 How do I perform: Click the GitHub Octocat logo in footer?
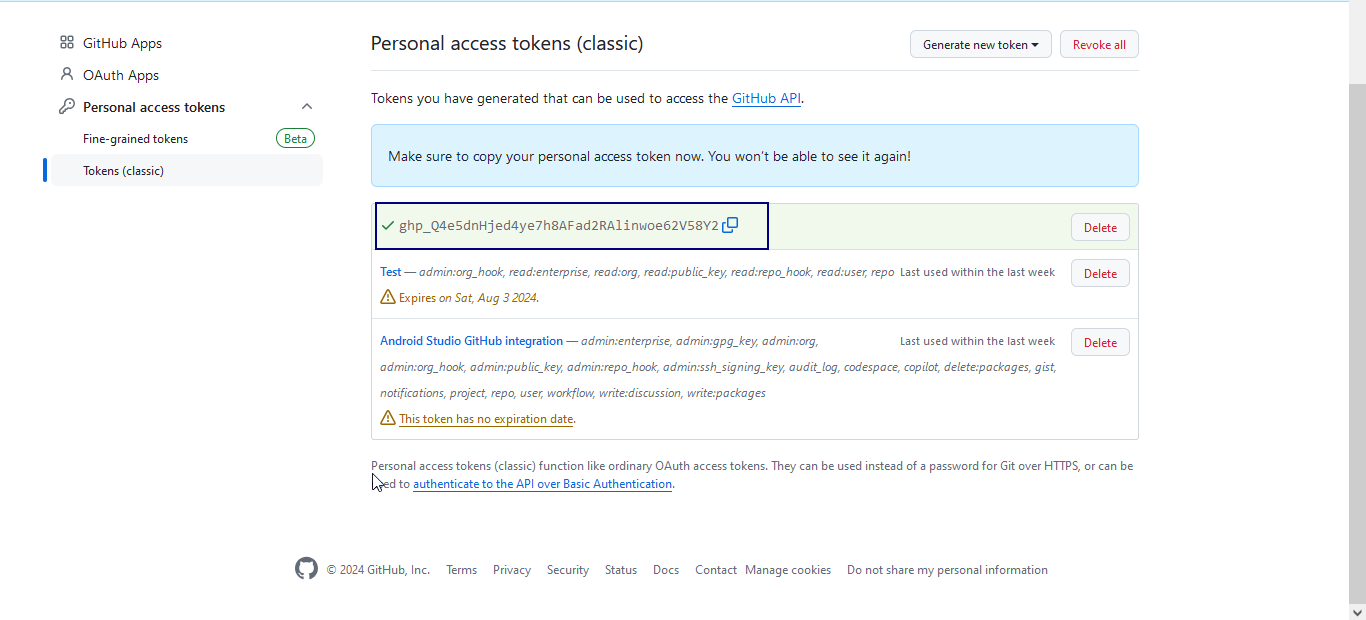(x=306, y=569)
